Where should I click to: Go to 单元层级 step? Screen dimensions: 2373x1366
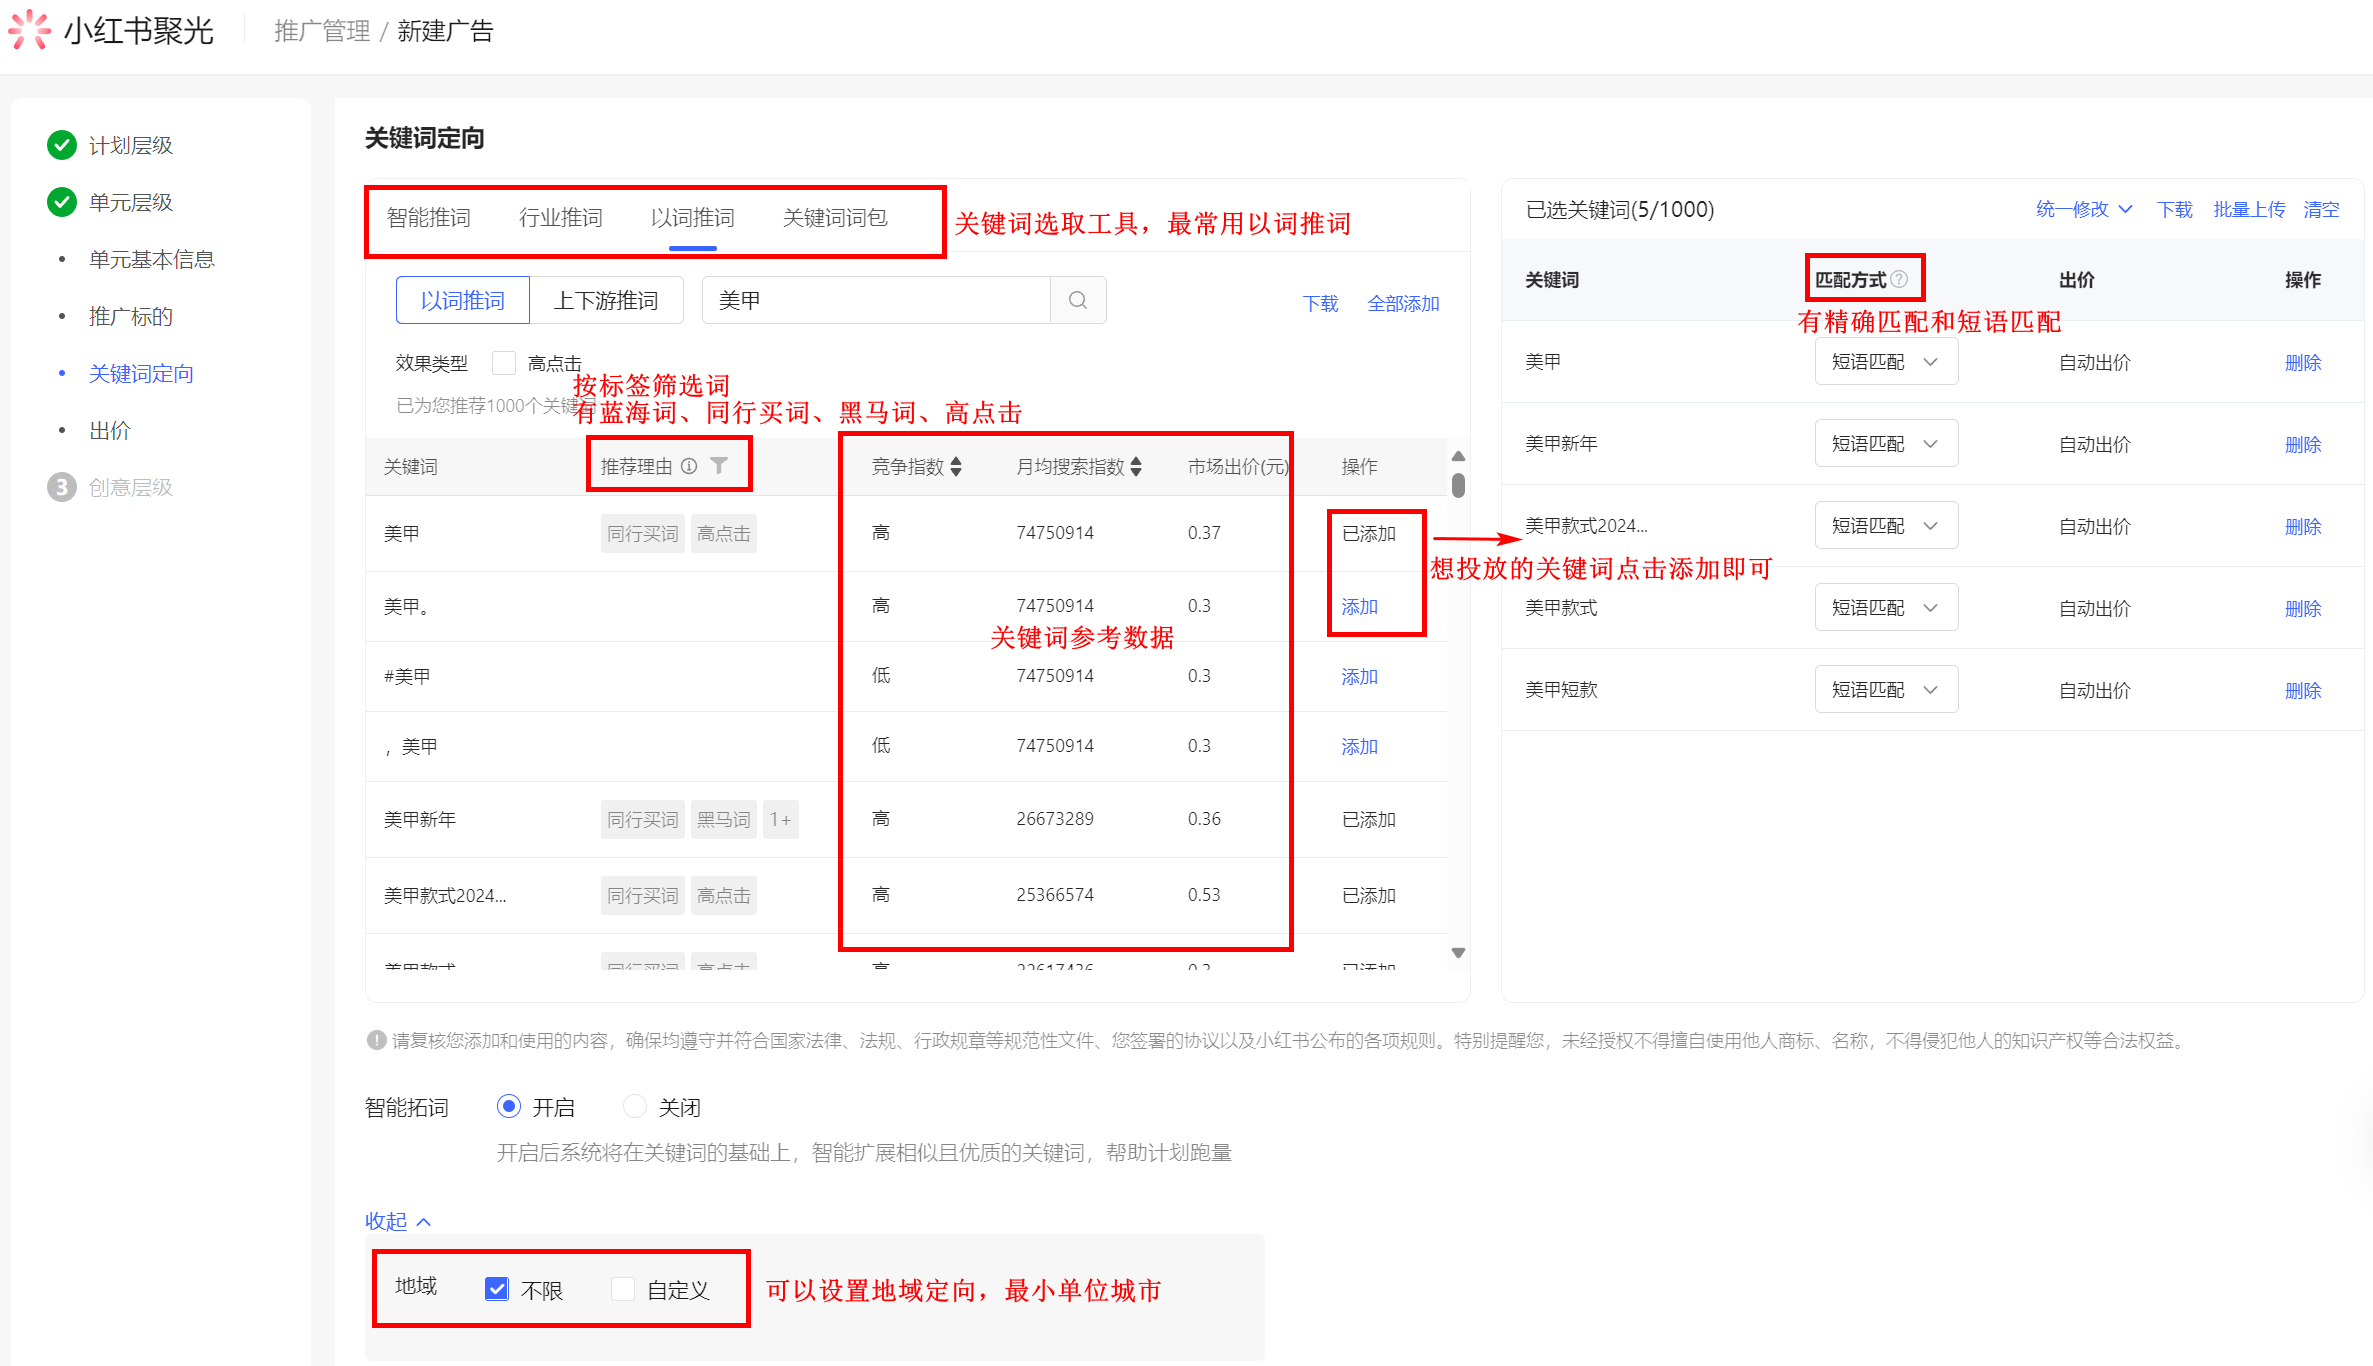pos(131,203)
